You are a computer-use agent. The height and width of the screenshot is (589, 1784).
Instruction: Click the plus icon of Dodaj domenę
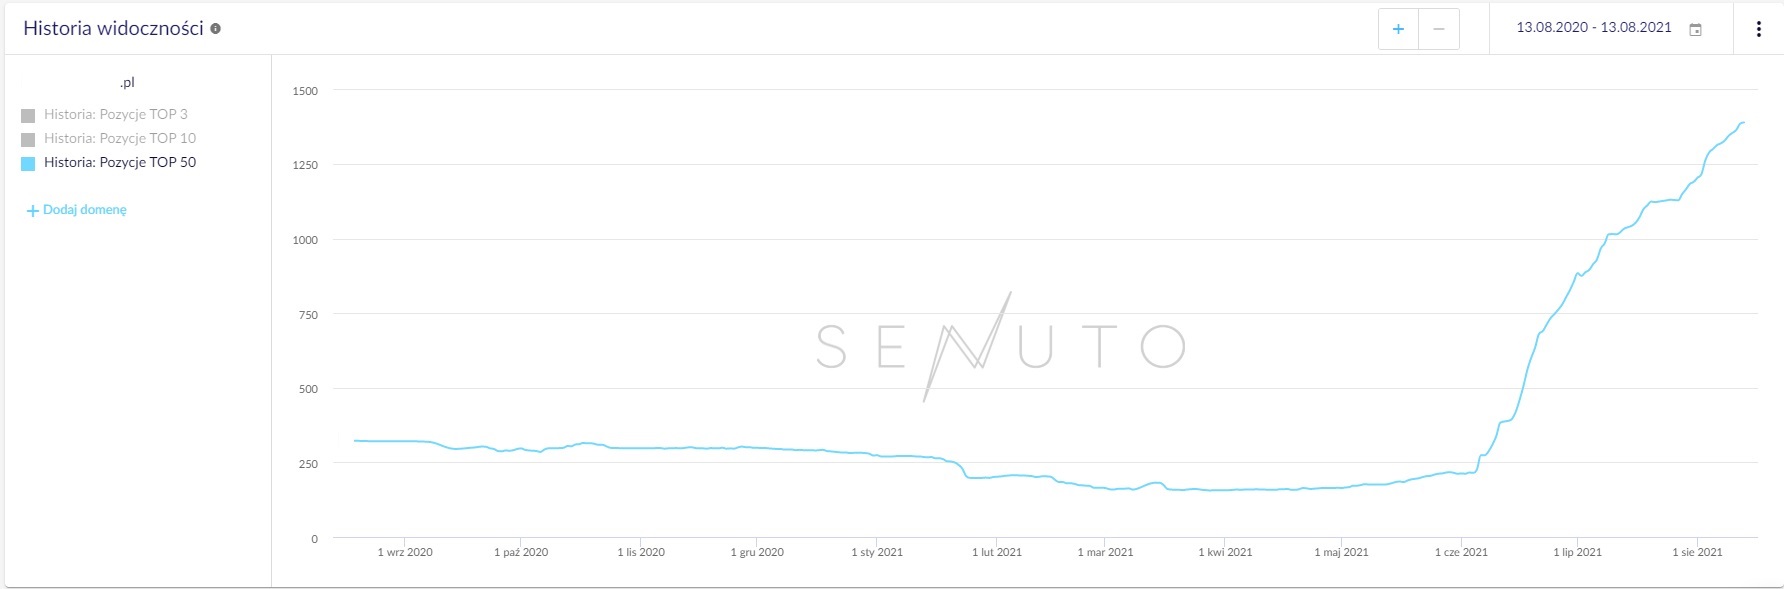coord(32,210)
